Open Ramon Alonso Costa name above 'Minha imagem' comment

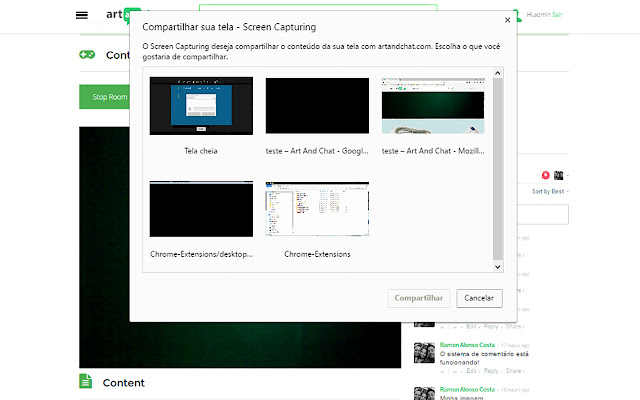click(467, 389)
